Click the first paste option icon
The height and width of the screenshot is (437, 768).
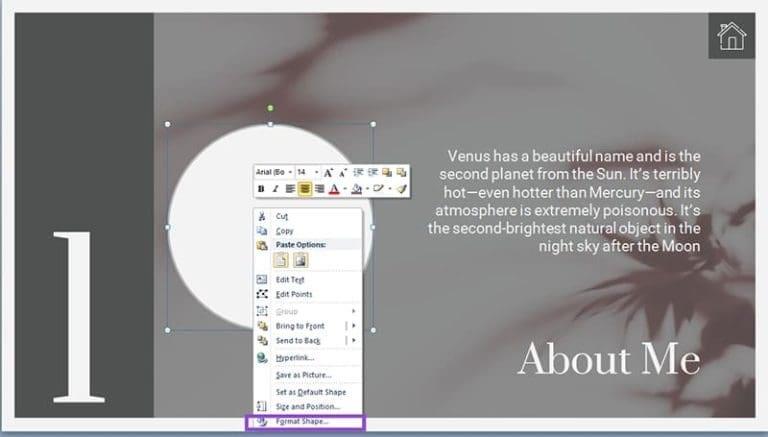[x=281, y=260]
